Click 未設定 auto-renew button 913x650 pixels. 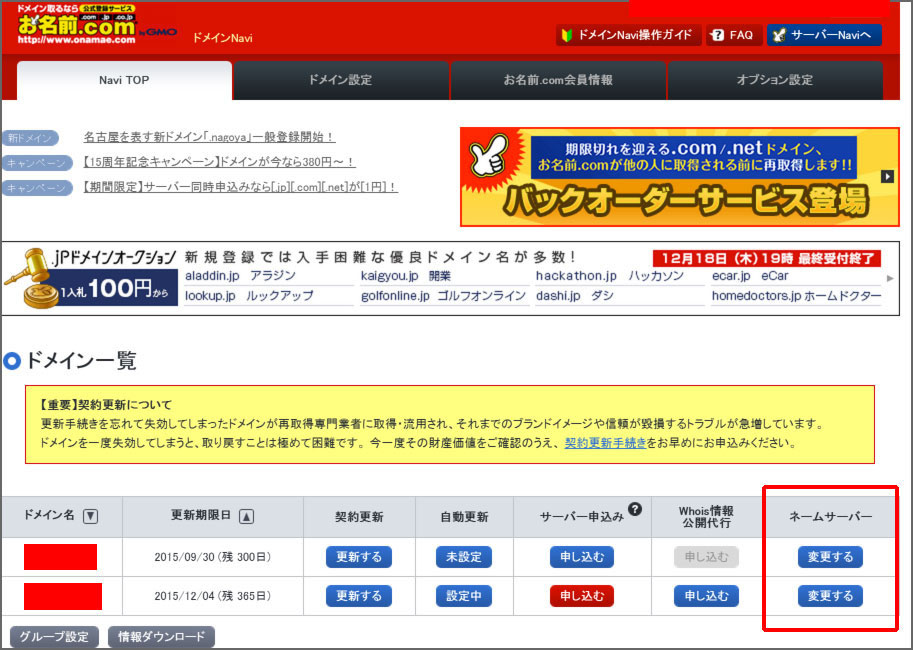[463, 557]
